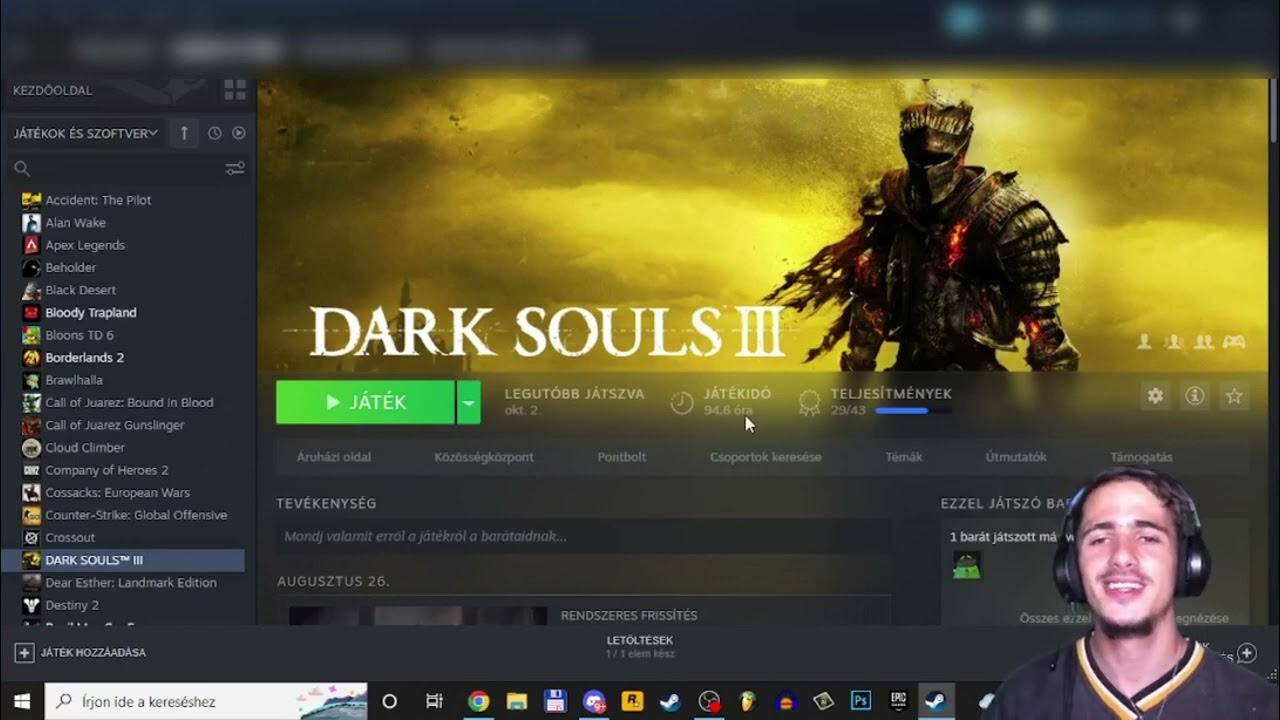Screen dimensions: 1280x720
Task: Toggle Dark Souls III favorite star
Action: pyautogui.click(x=1234, y=396)
